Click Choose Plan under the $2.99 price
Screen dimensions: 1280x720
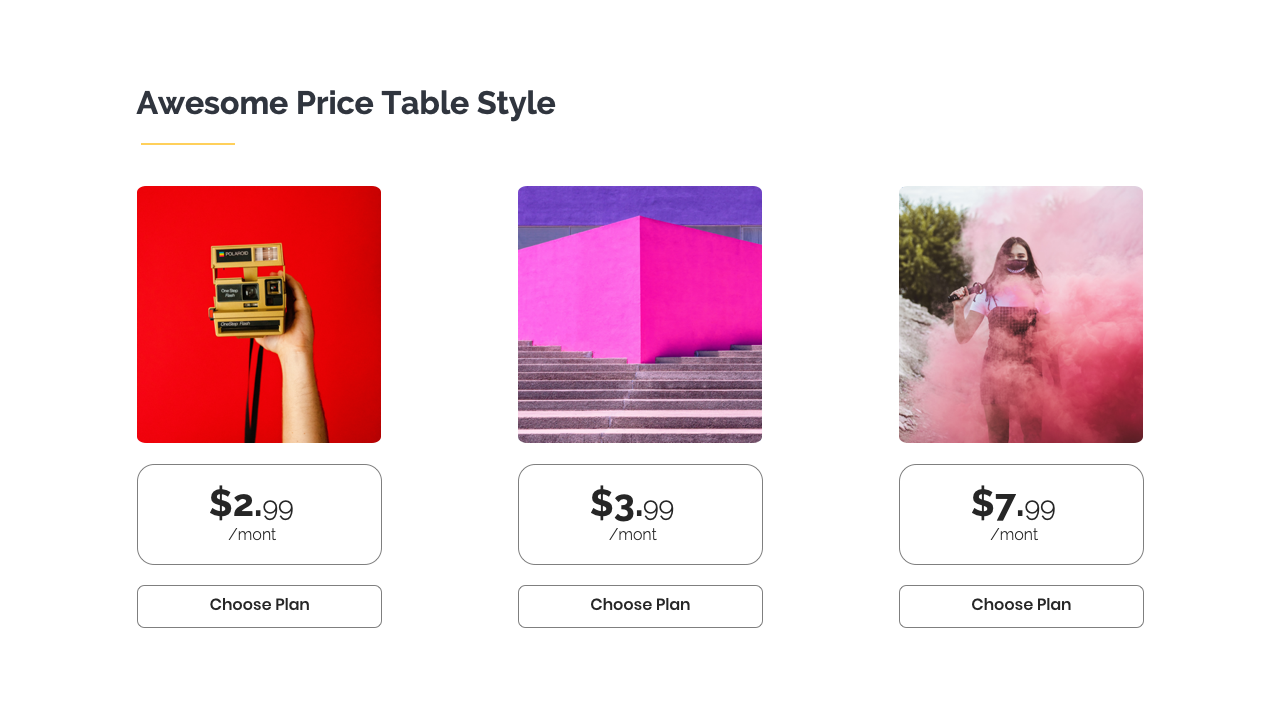click(x=259, y=606)
